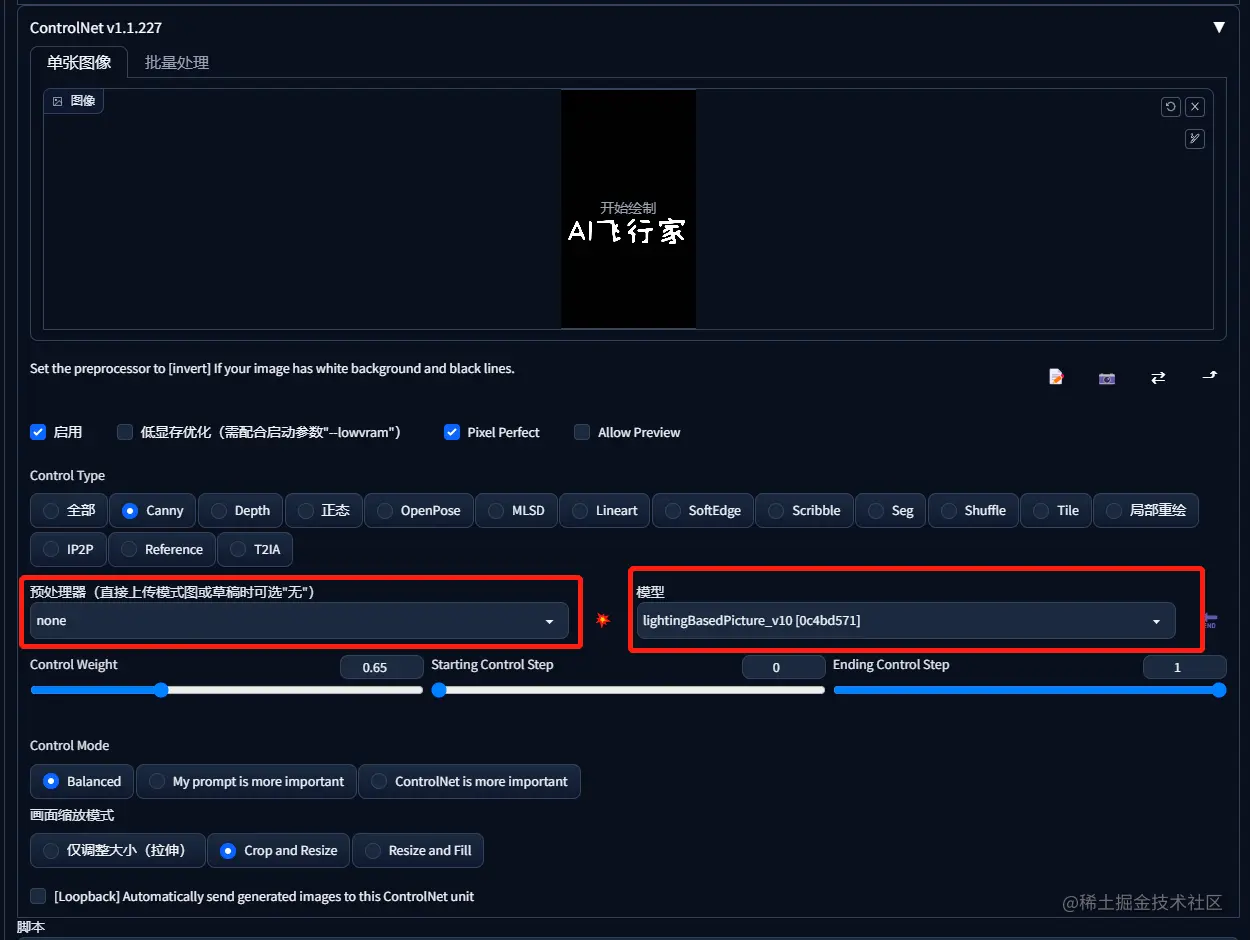Click the brush pen icon on canvas
This screenshot has height=940, width=1250.
click(x=1195, y=139)
